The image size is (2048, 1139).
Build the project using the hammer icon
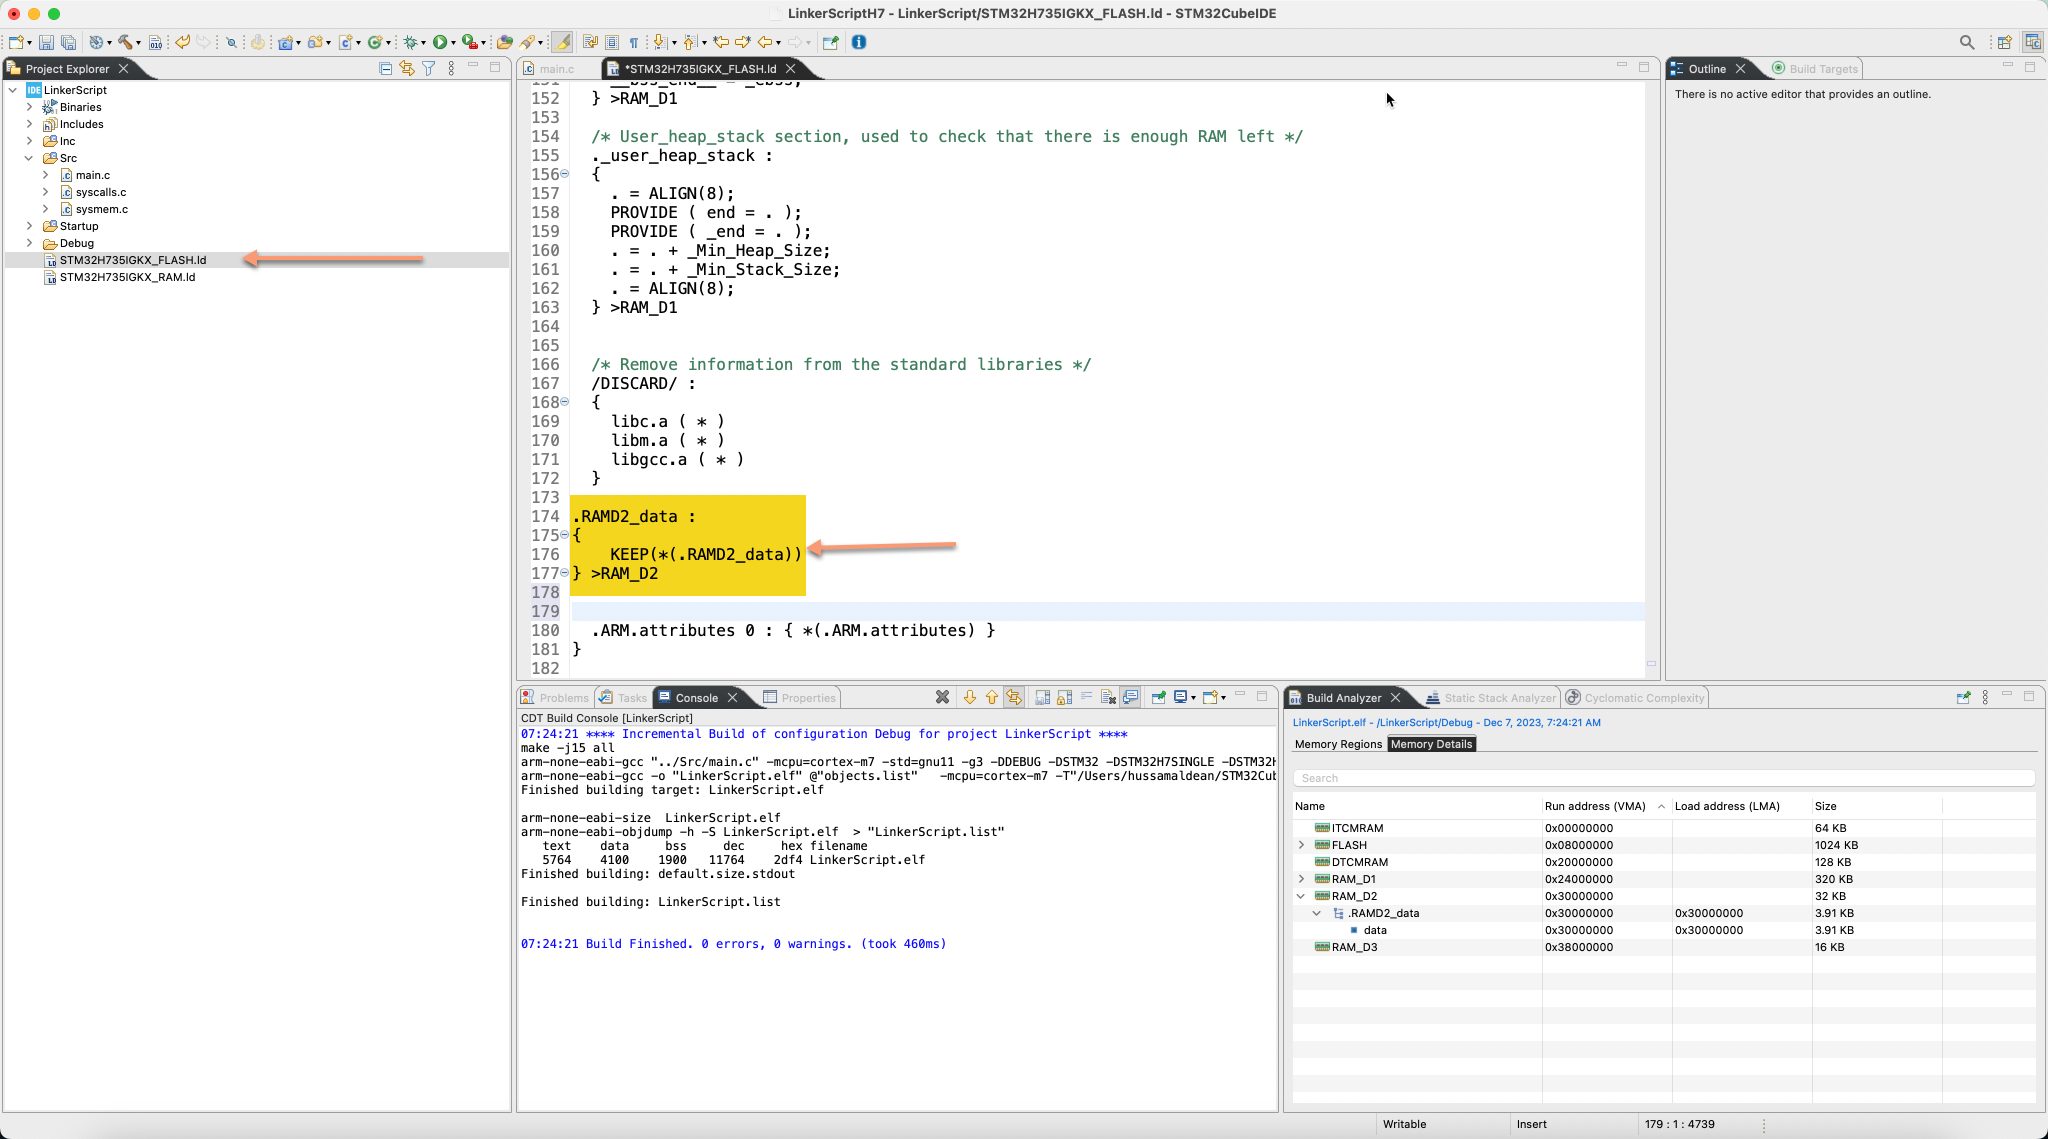(125, 43)
